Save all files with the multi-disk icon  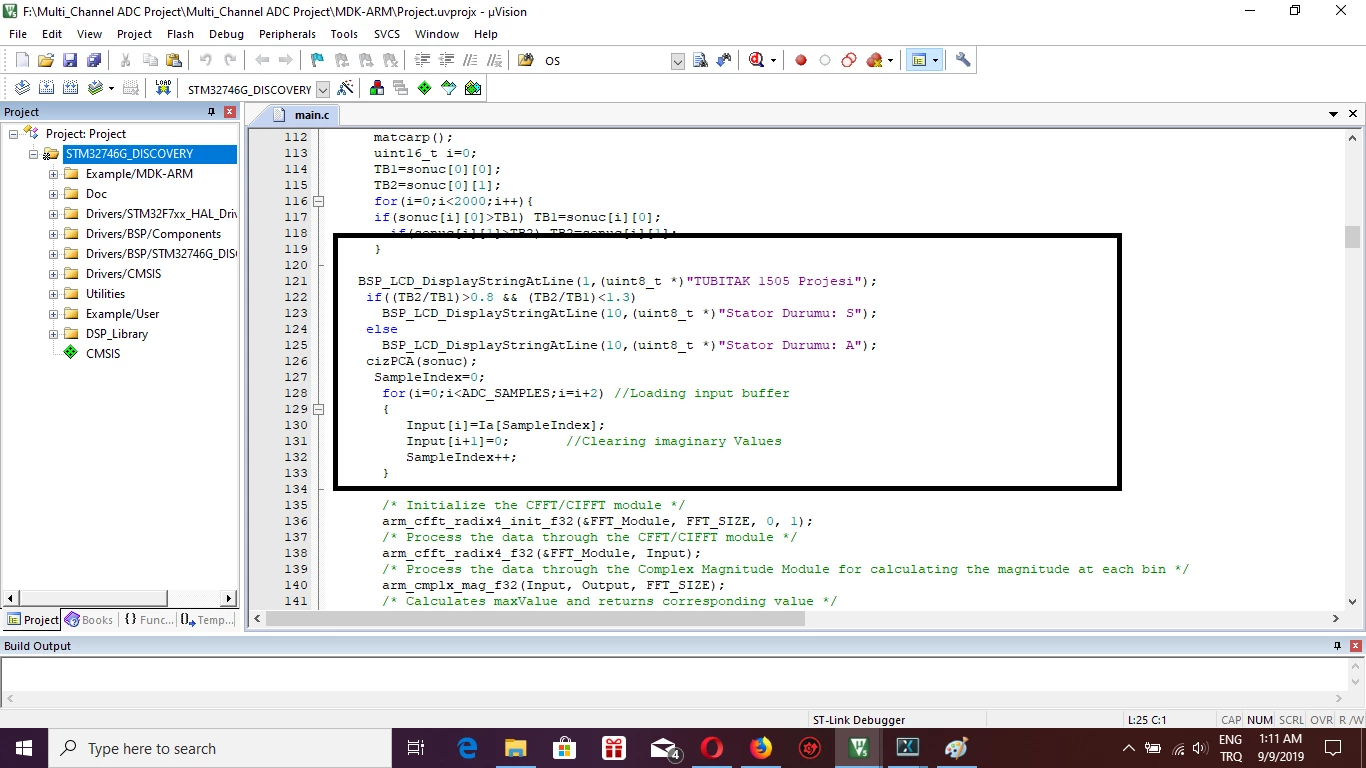click(94, 60)
